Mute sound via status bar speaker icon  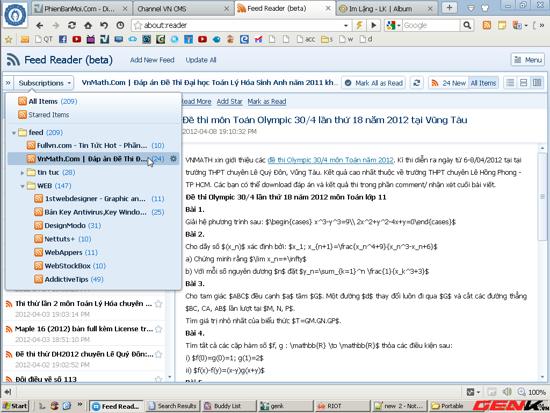click(x=507, y=392)
